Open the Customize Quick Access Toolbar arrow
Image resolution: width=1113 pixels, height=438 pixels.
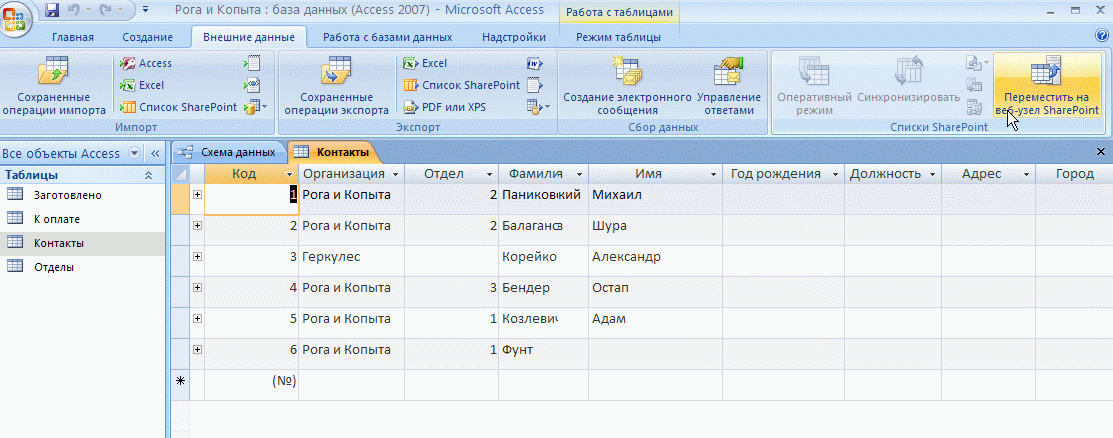146,10
